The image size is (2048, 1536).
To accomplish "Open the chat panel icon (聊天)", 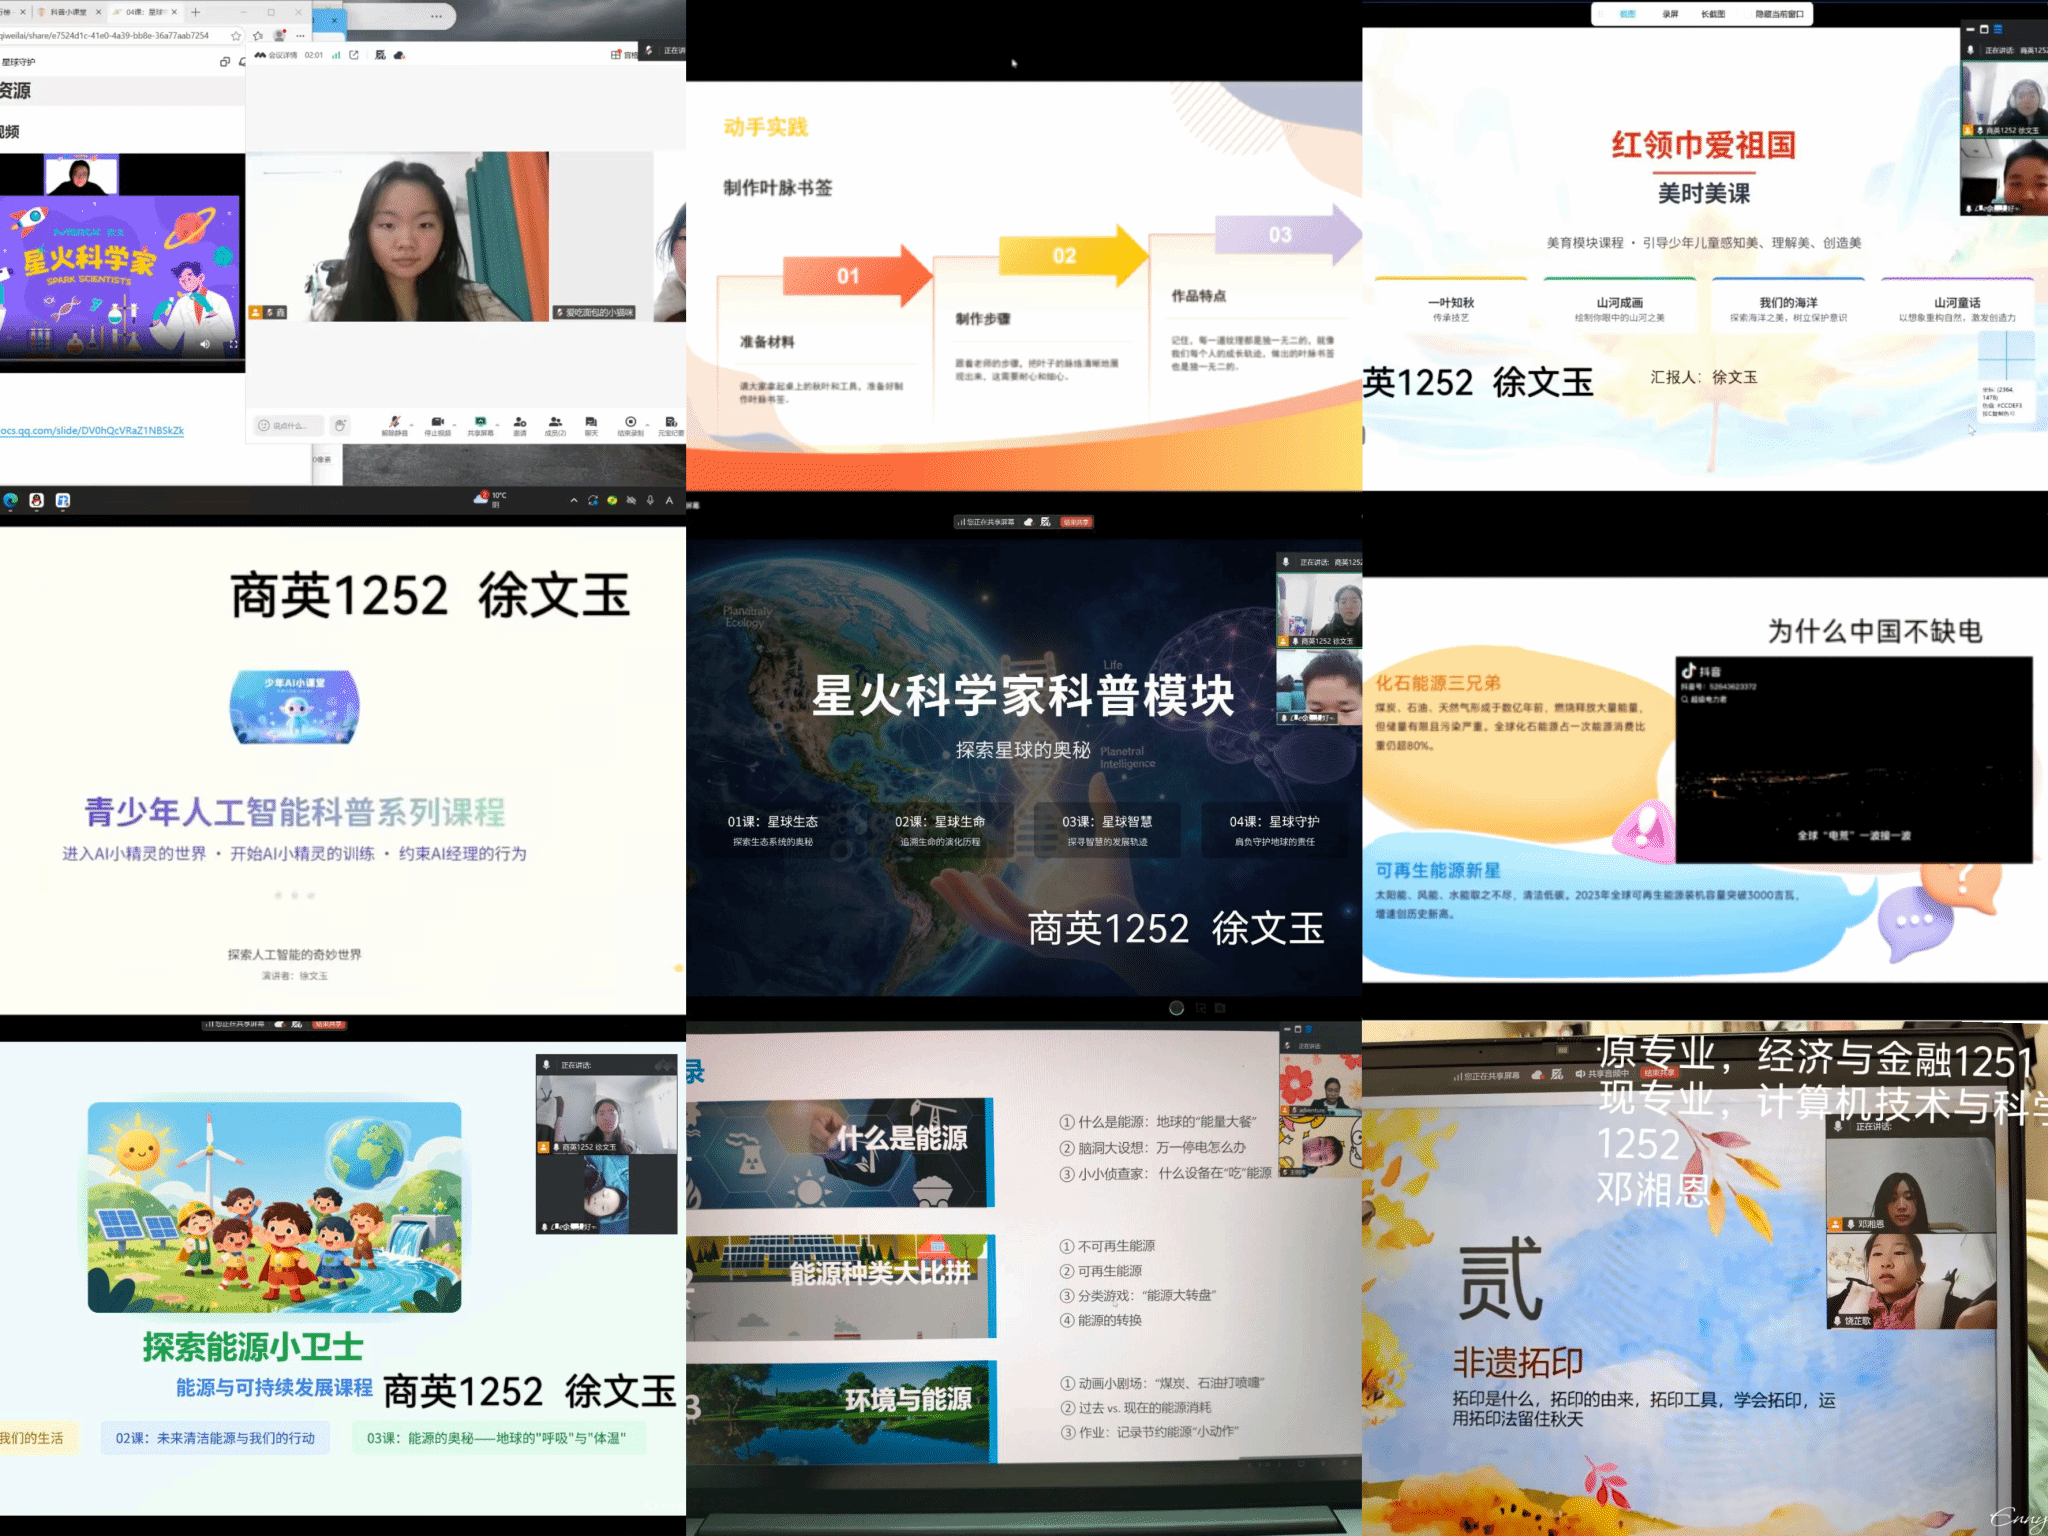I will pos(591,423).
